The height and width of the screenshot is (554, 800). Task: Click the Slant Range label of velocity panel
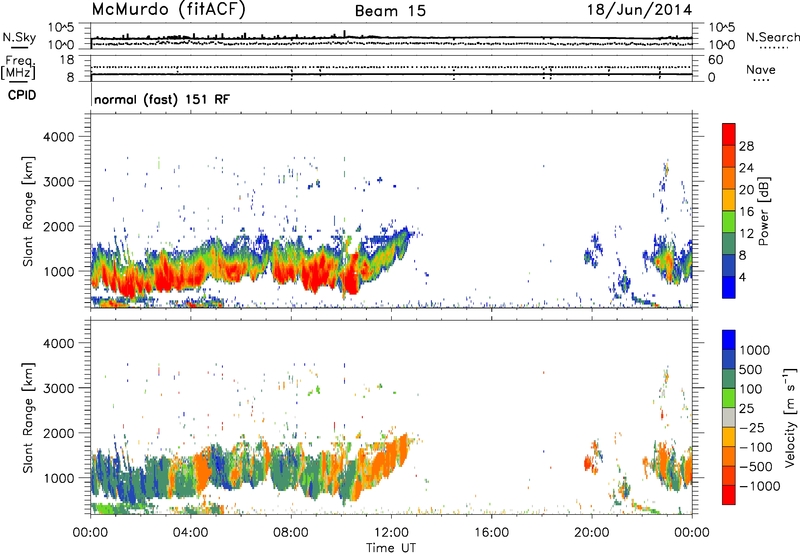point(28,418)
